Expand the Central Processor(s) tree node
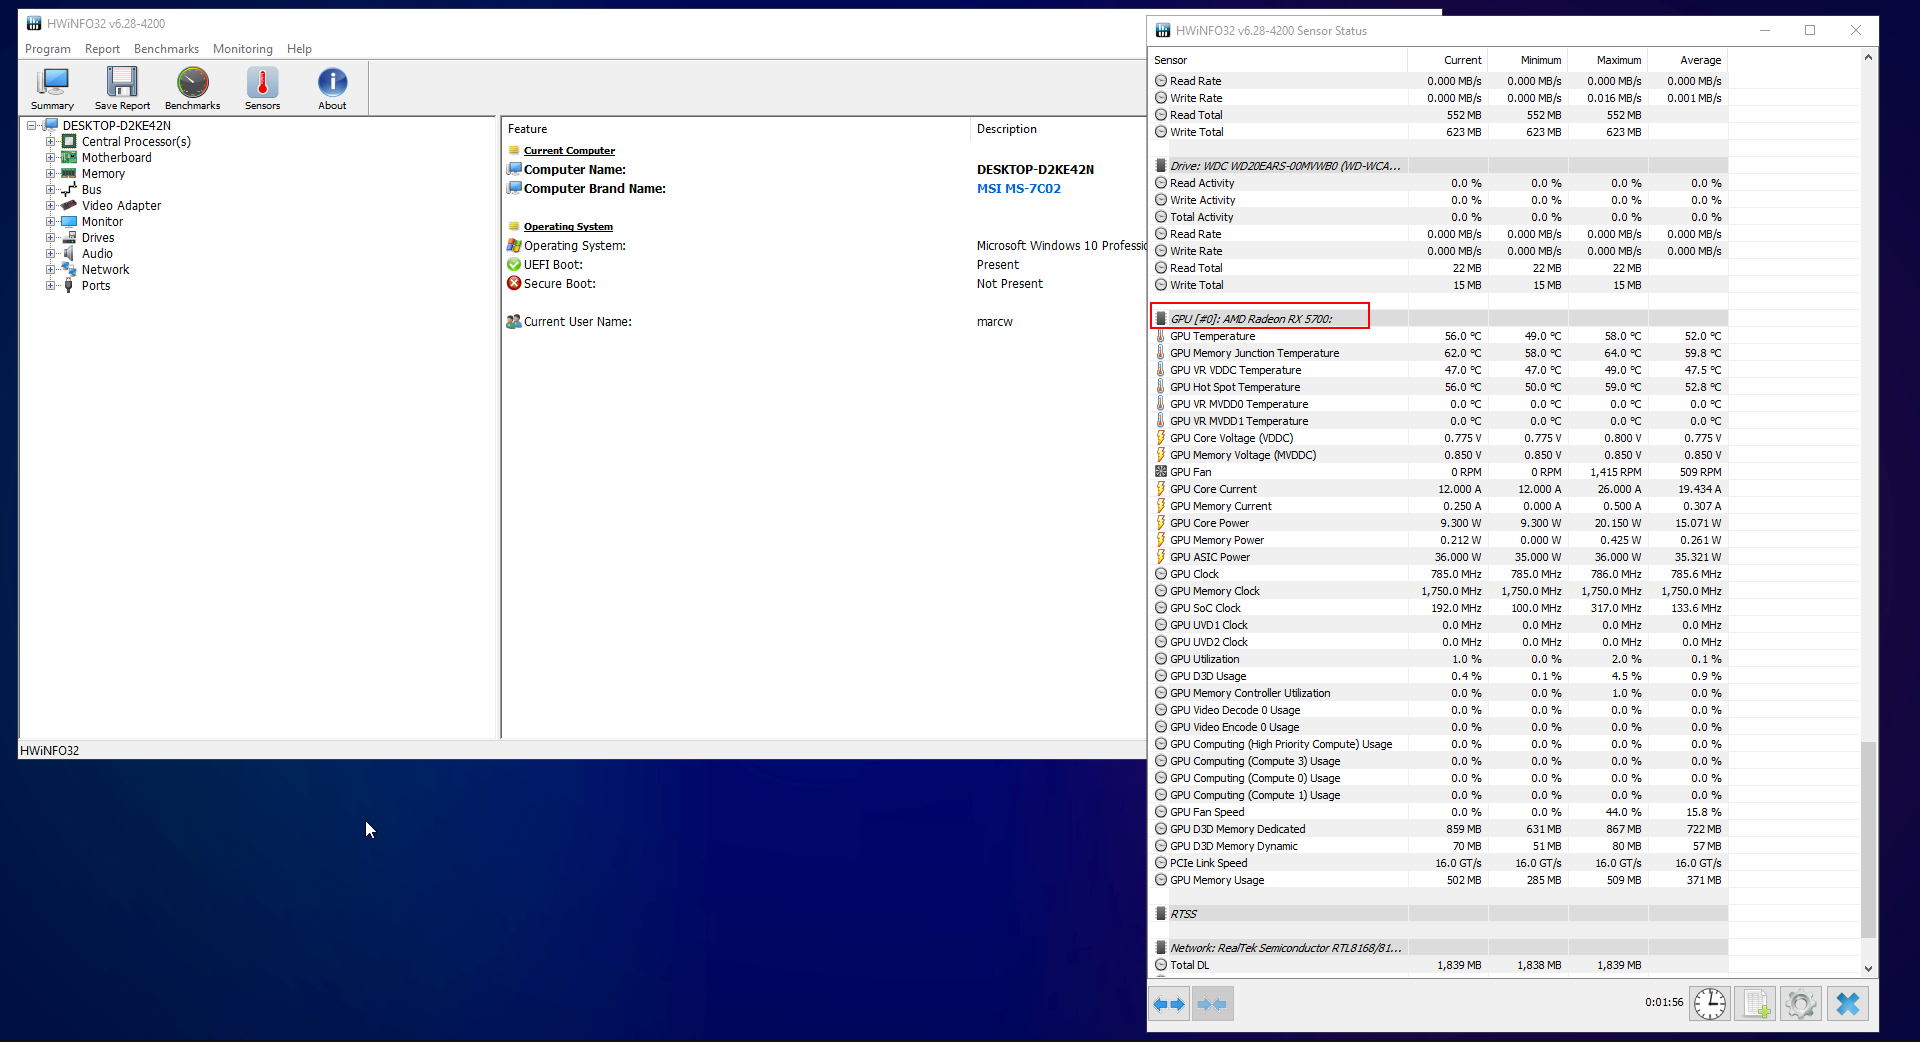The height and width of the screenshot is (1042, 1920). (50, 142)
